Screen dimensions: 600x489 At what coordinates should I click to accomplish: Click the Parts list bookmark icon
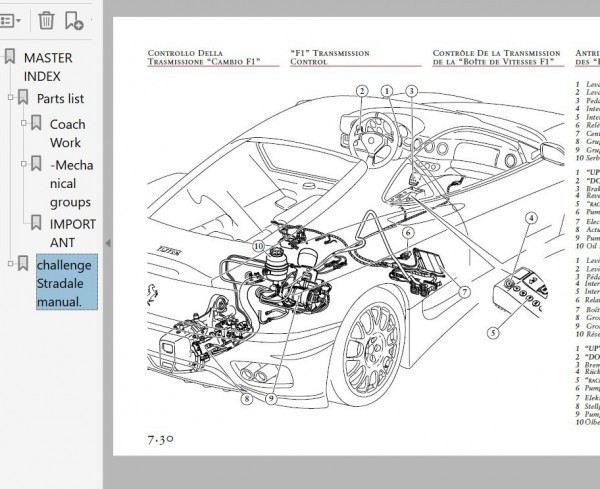(23, 97)
